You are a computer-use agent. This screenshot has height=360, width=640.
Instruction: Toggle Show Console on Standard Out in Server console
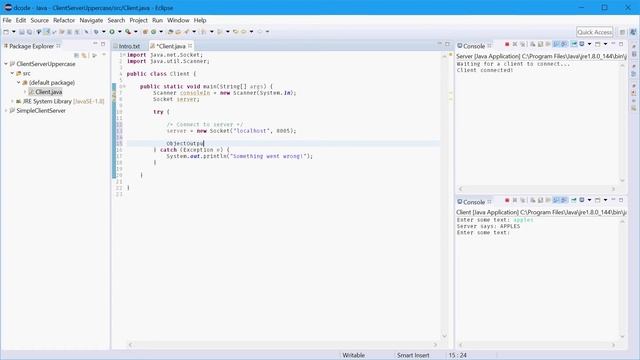pyautogui.click(x=556, y=44)
